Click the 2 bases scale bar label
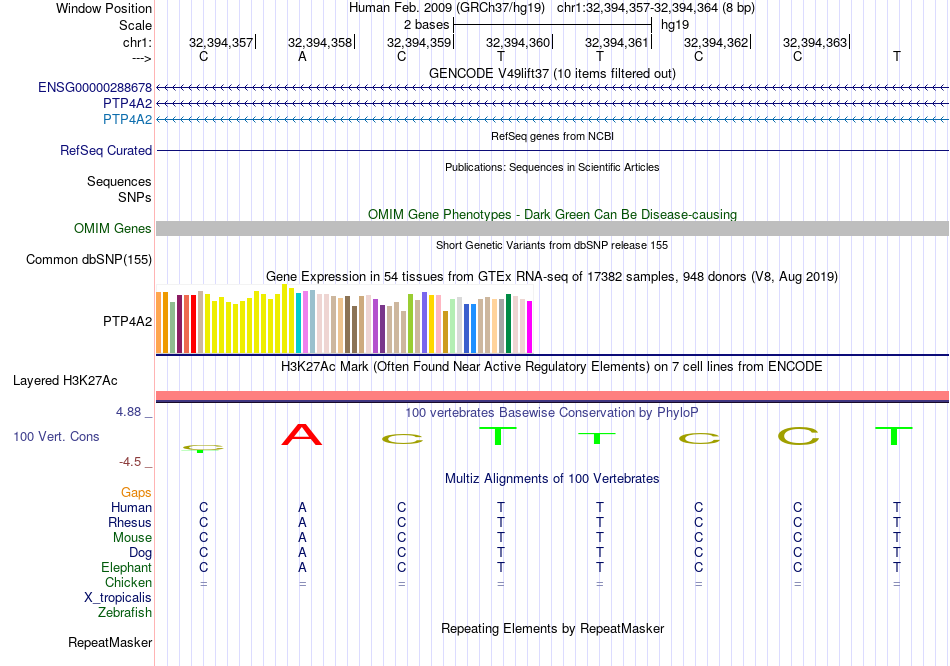 427,25
